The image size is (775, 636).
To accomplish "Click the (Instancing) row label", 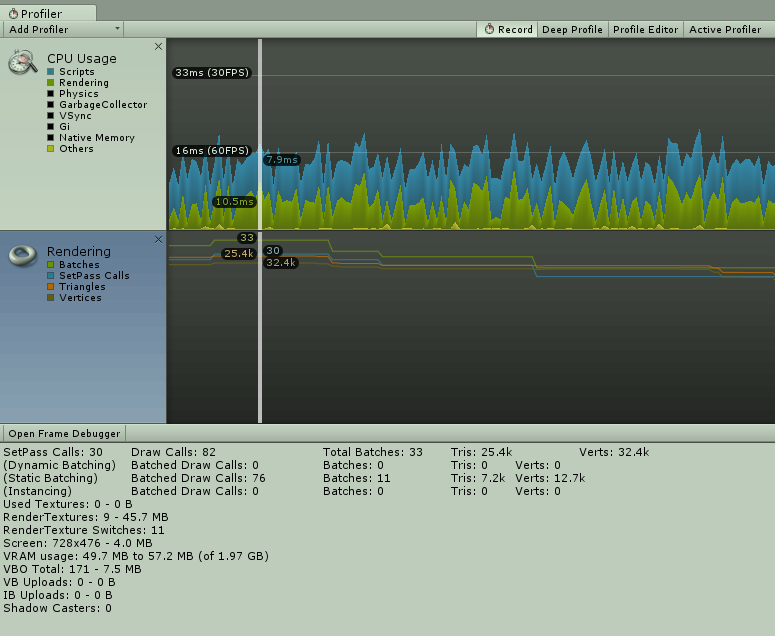I will [x=38, y=491].
